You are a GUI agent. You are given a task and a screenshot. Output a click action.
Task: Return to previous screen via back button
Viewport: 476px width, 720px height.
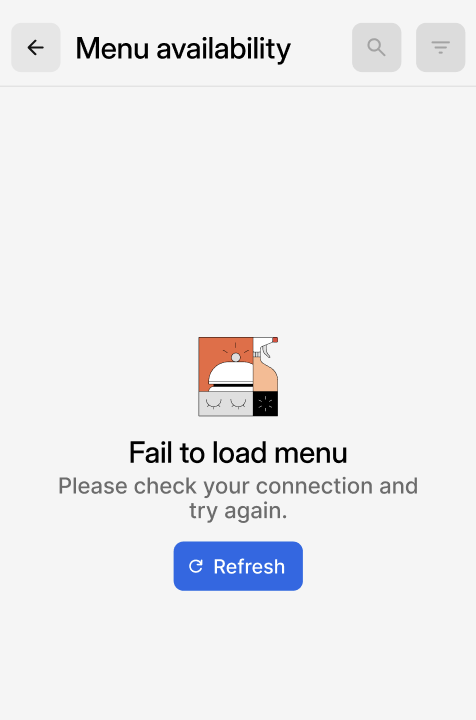36,47
